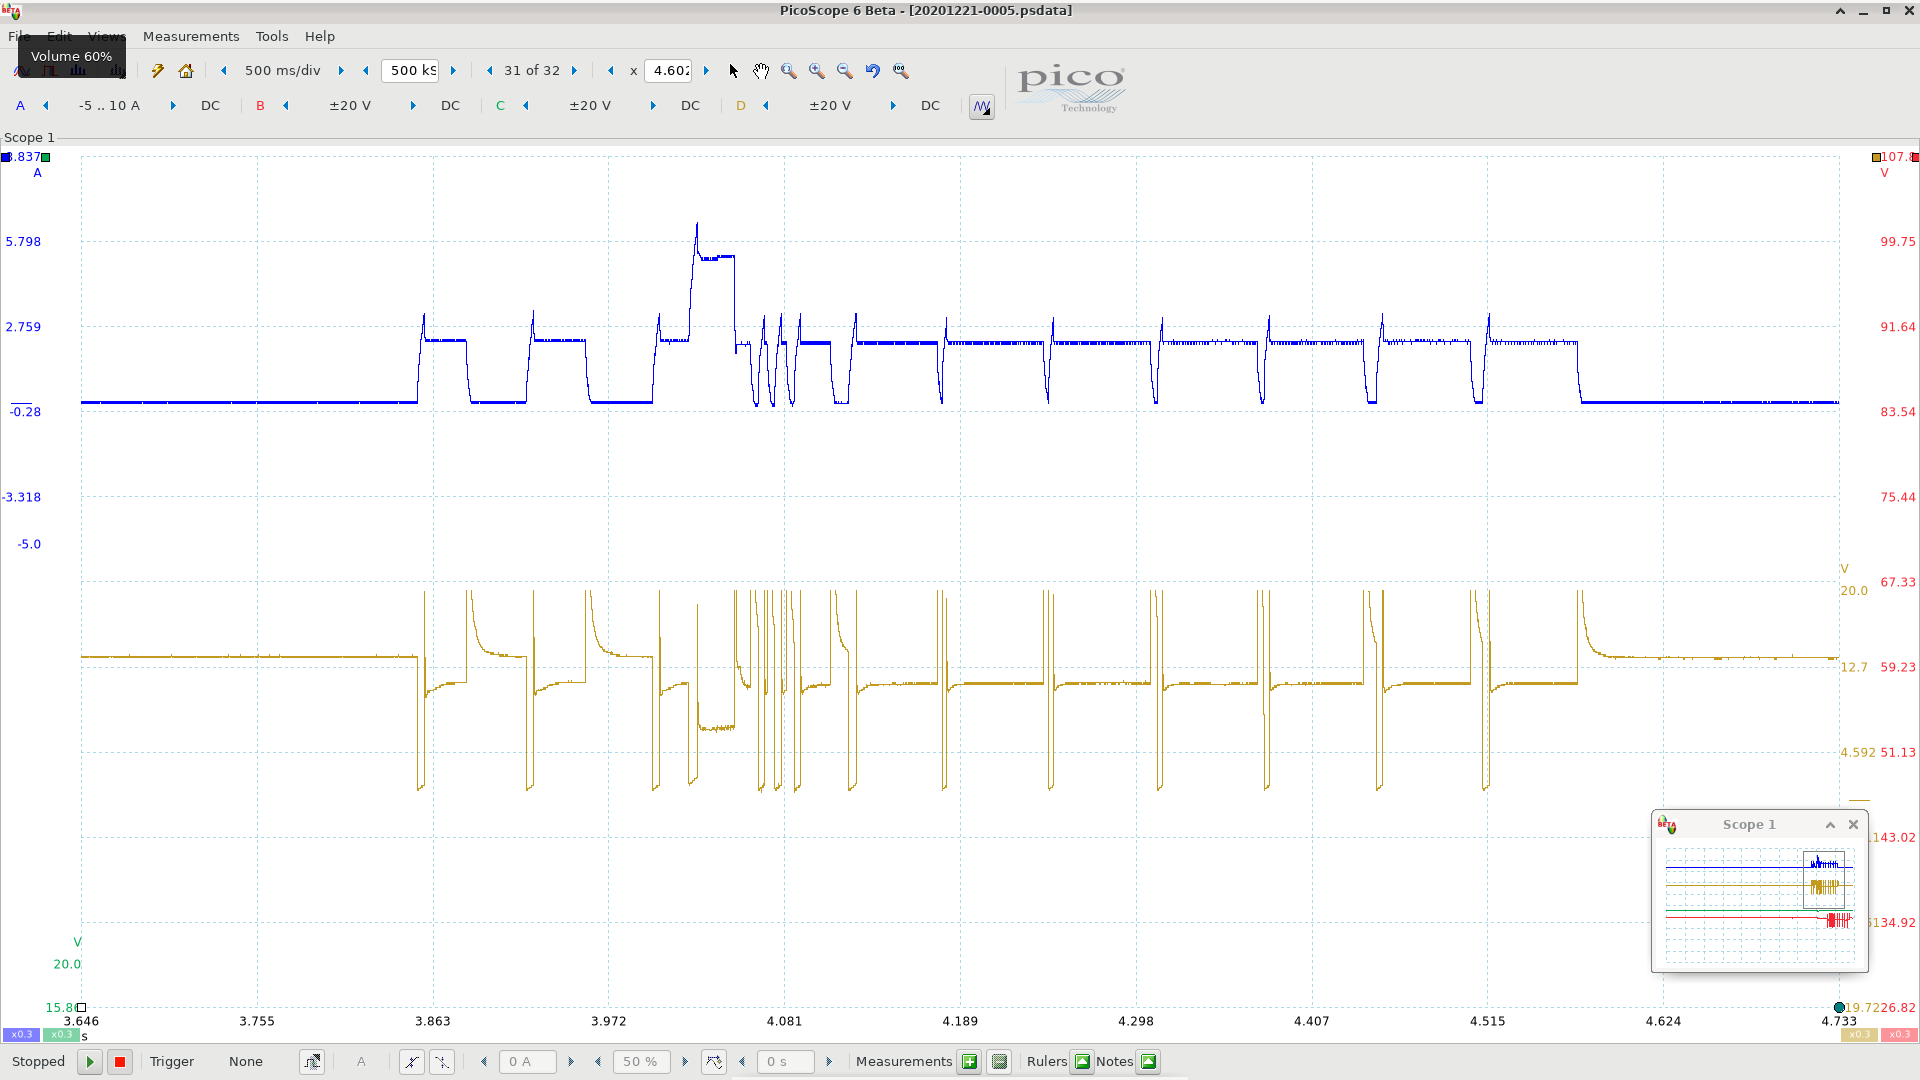Click the 500 kS samples field
1920x1080 pixels.
point(410,71)
